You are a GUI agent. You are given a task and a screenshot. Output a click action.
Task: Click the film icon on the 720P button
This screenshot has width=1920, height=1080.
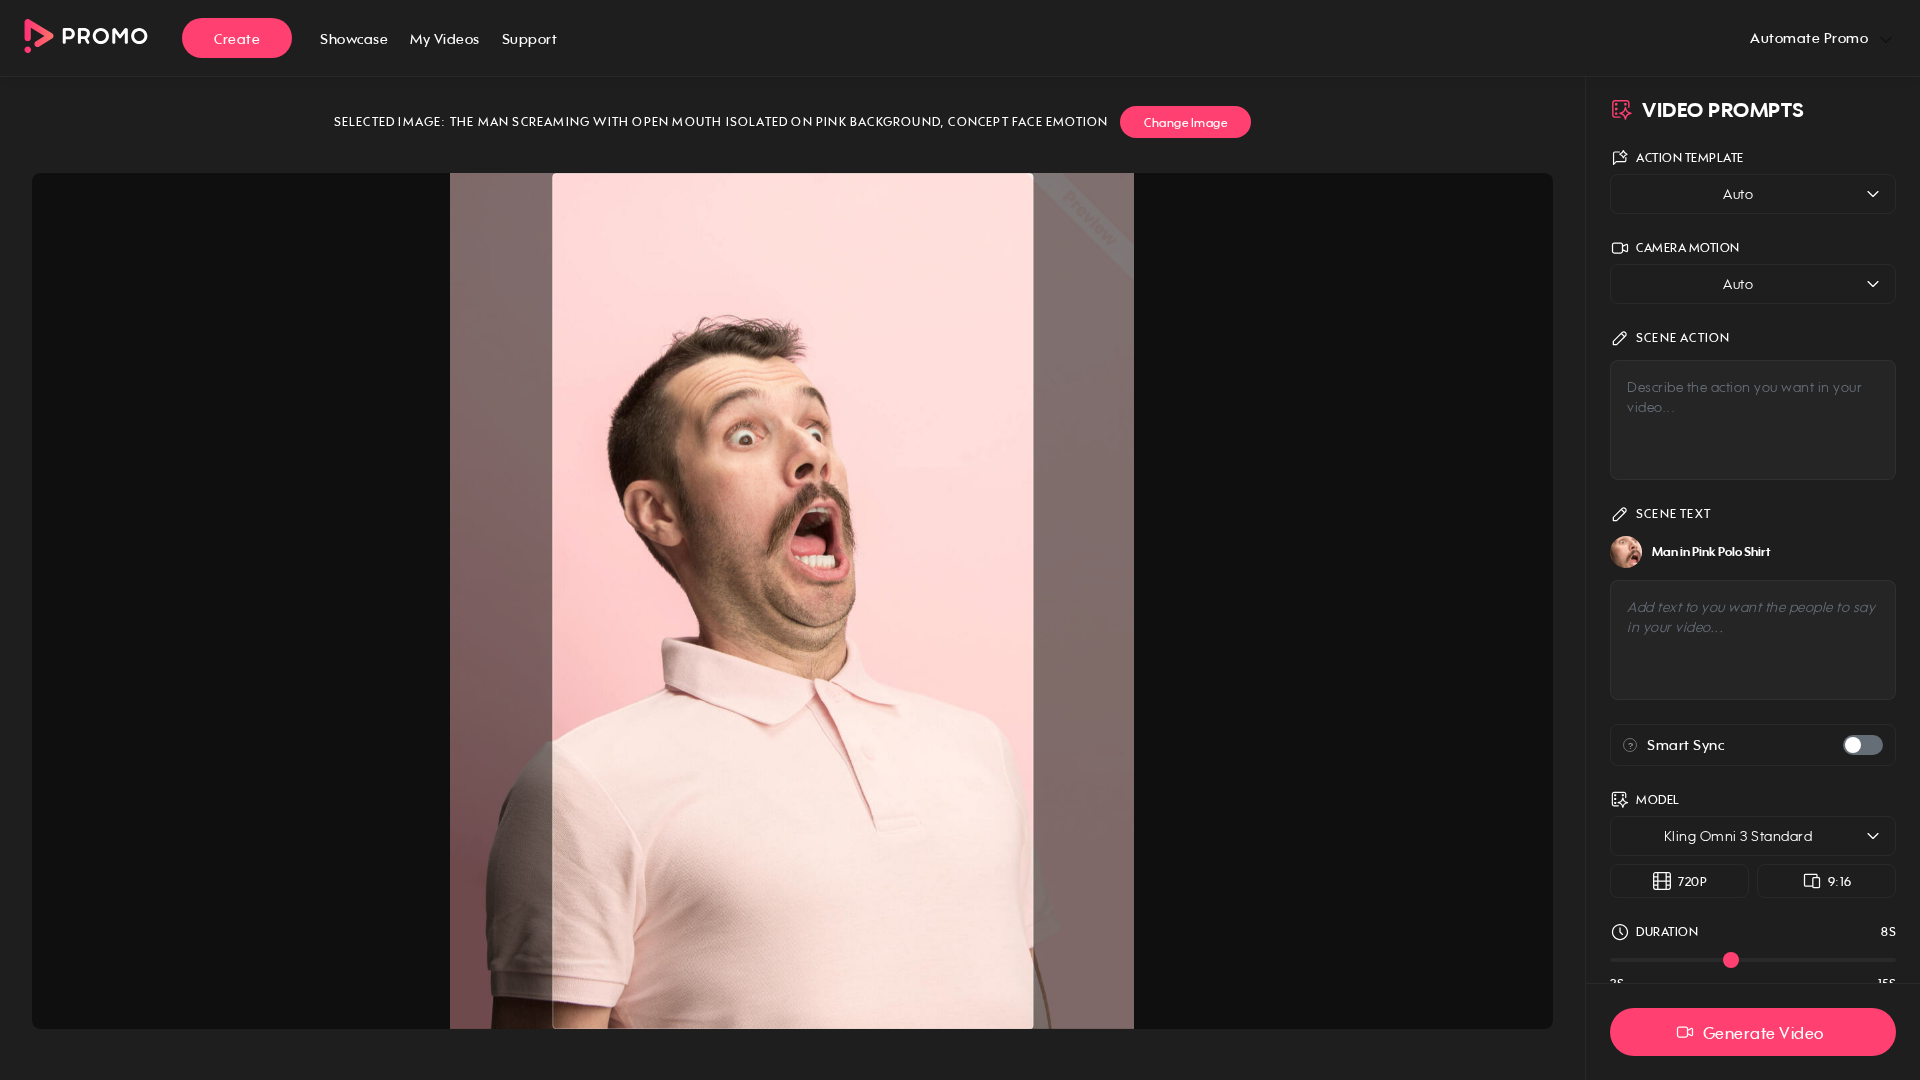pos(1662,881)
